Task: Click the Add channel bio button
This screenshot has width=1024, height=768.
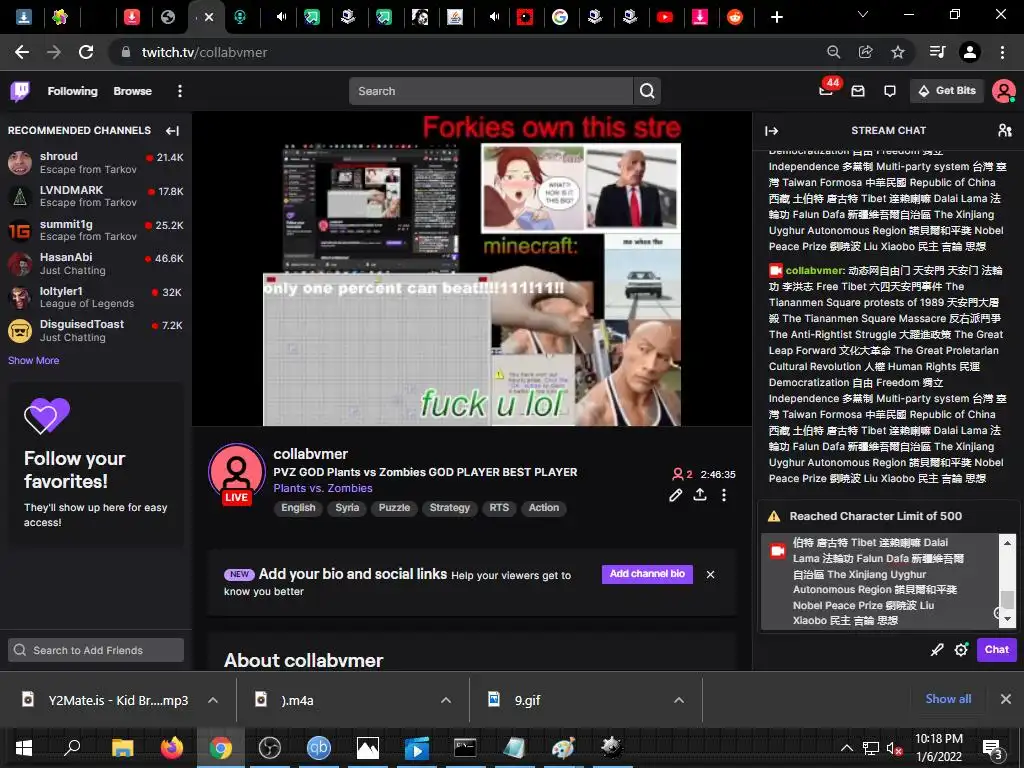Action: tap(647, 574)
